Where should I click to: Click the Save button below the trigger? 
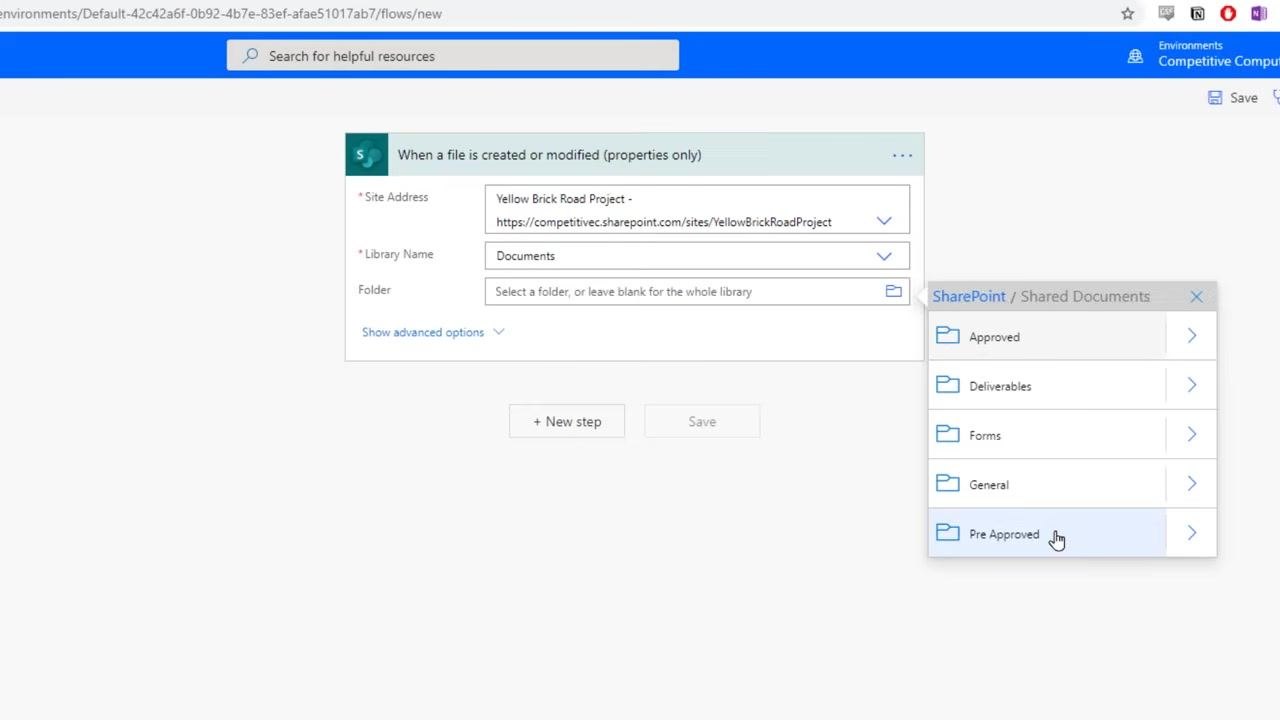click(x=702, y=421)
